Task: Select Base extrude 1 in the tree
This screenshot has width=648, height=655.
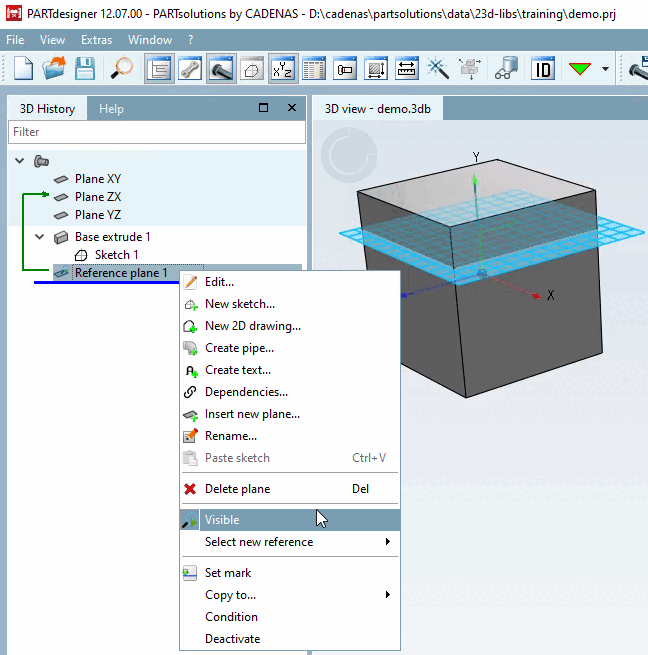Action: pos(112,237)
